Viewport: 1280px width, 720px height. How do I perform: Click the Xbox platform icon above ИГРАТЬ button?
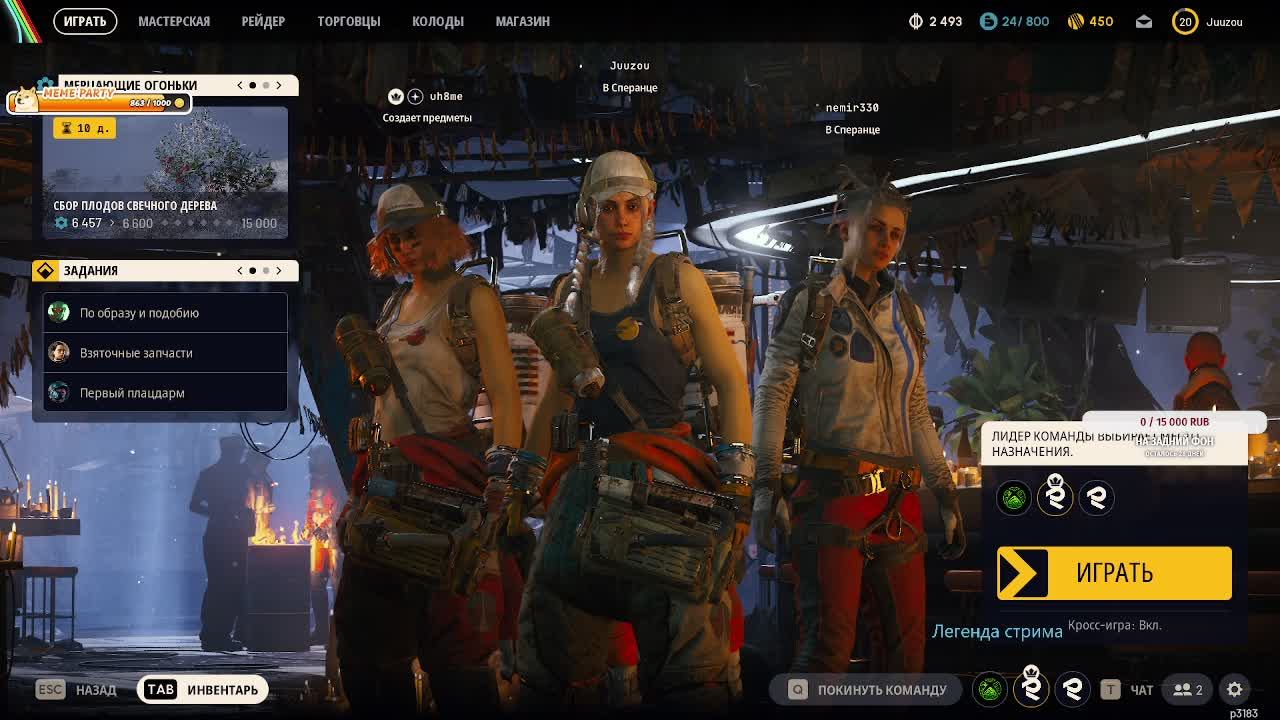click(1014, 498)
